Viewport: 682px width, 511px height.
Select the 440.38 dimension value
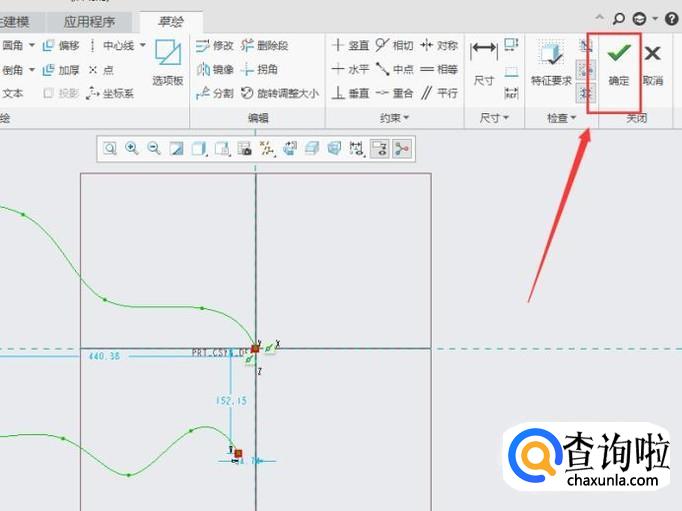pos(104,356)
